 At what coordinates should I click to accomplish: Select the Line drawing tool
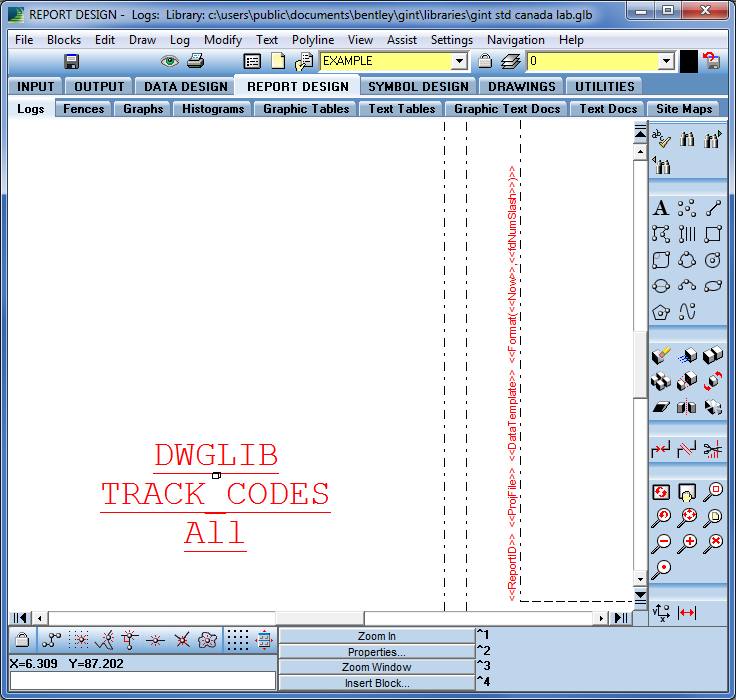pos(713,208)
